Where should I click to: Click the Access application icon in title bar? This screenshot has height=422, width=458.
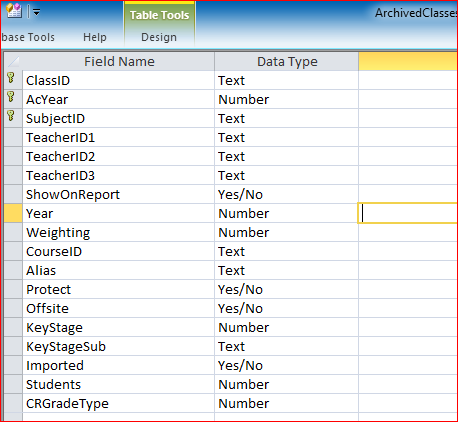[14, 11]
